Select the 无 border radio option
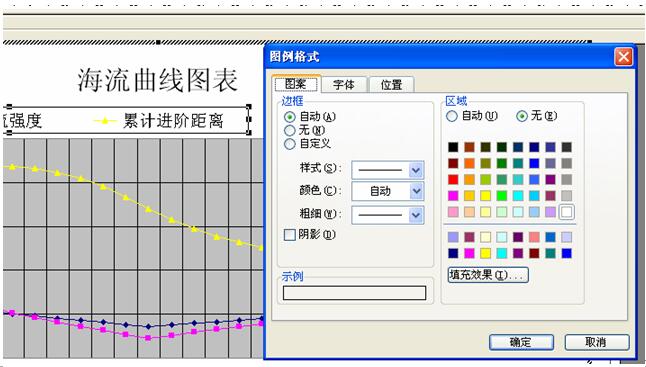 click(x=290, y=131)
